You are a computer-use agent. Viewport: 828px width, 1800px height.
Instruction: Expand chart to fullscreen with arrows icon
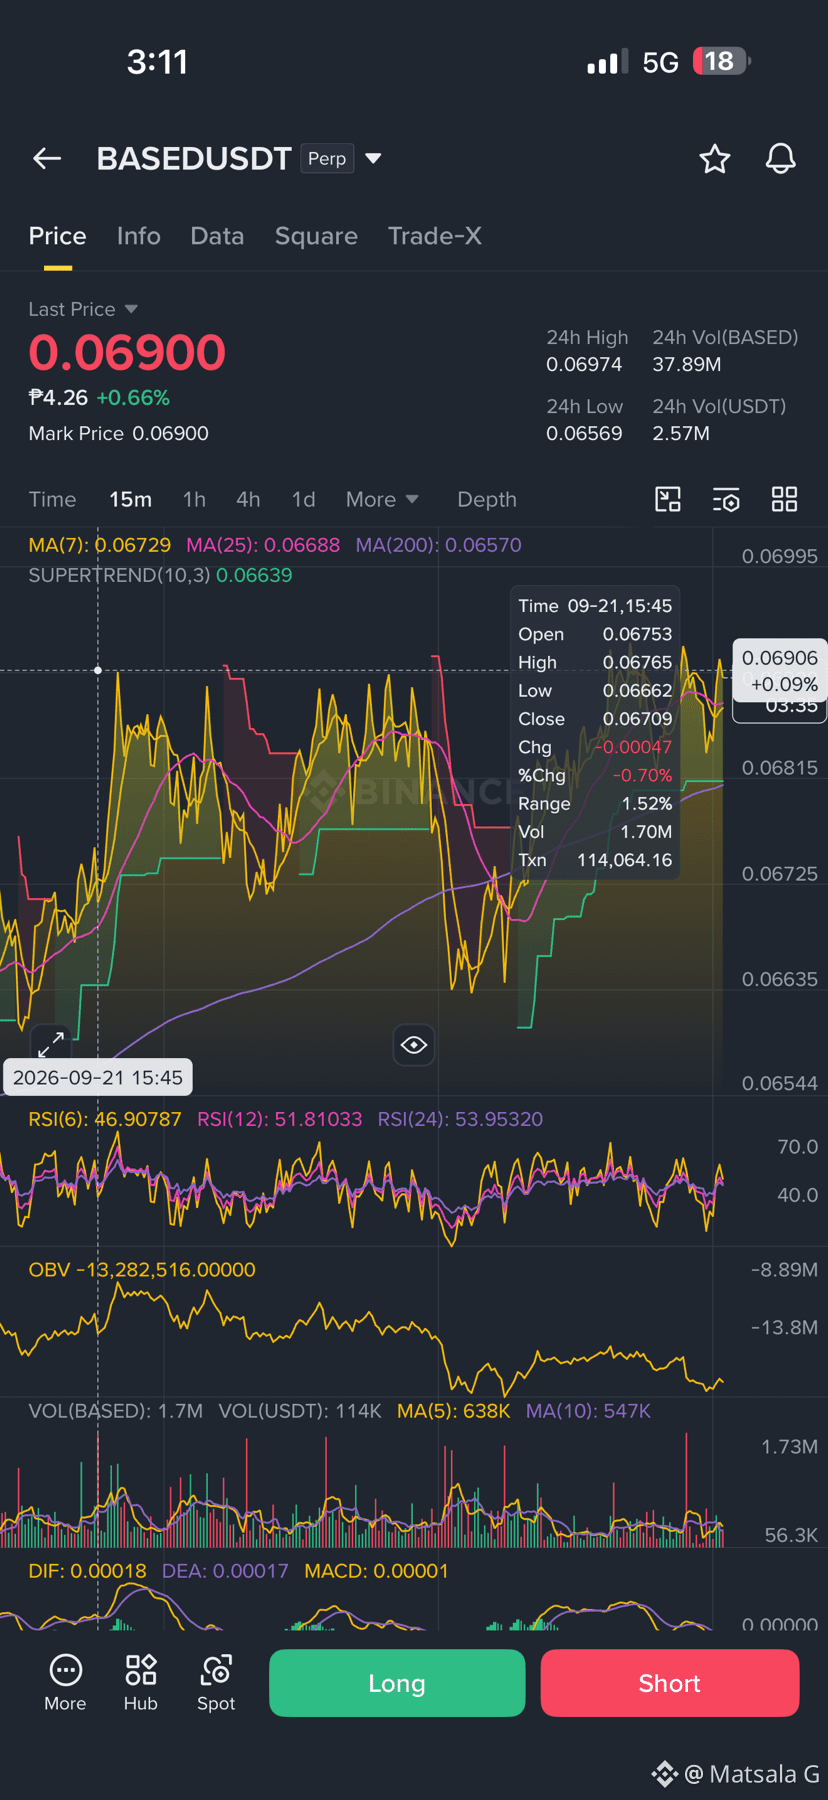tap(51, 1044)
